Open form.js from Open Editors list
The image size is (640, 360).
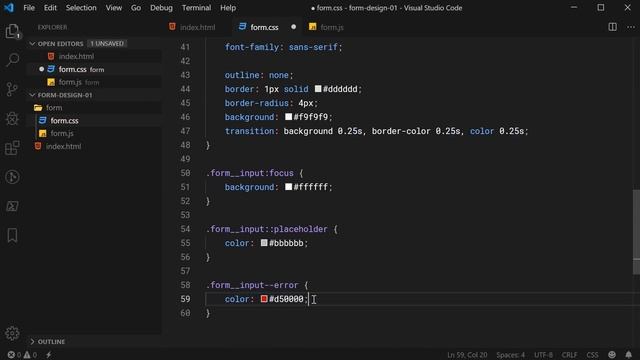click(70, 82)
